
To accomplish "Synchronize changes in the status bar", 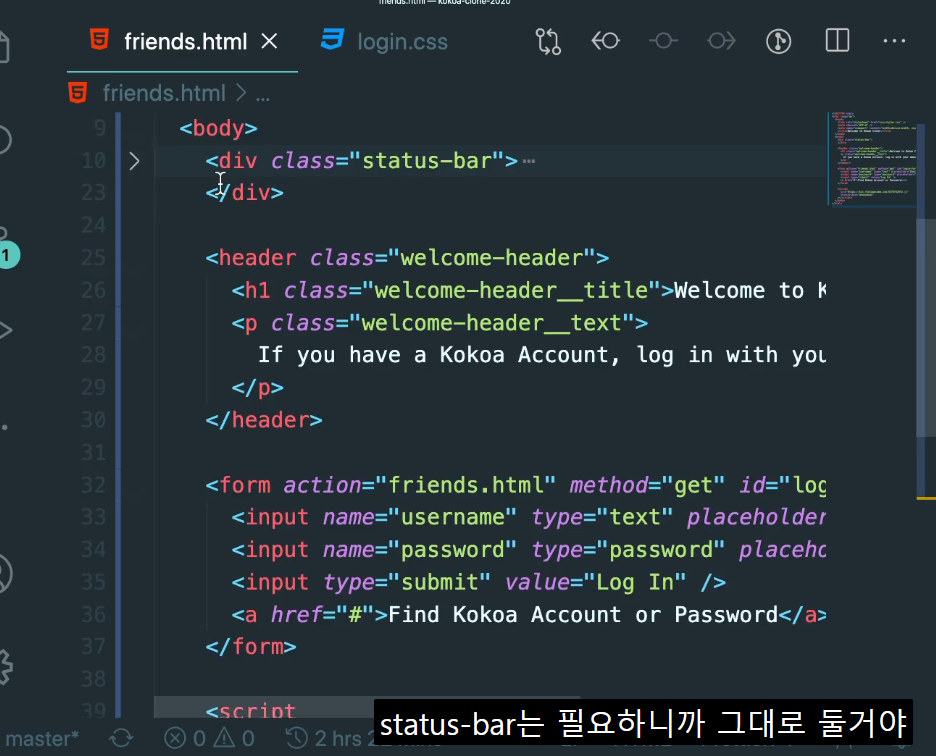I will (x=121, y=739).
